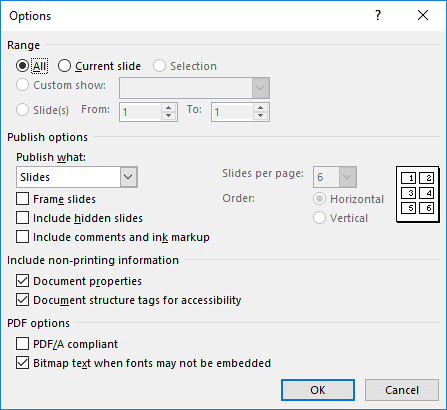Click the Cancel button
The image size is (447, 410).
tap(402, 390)
